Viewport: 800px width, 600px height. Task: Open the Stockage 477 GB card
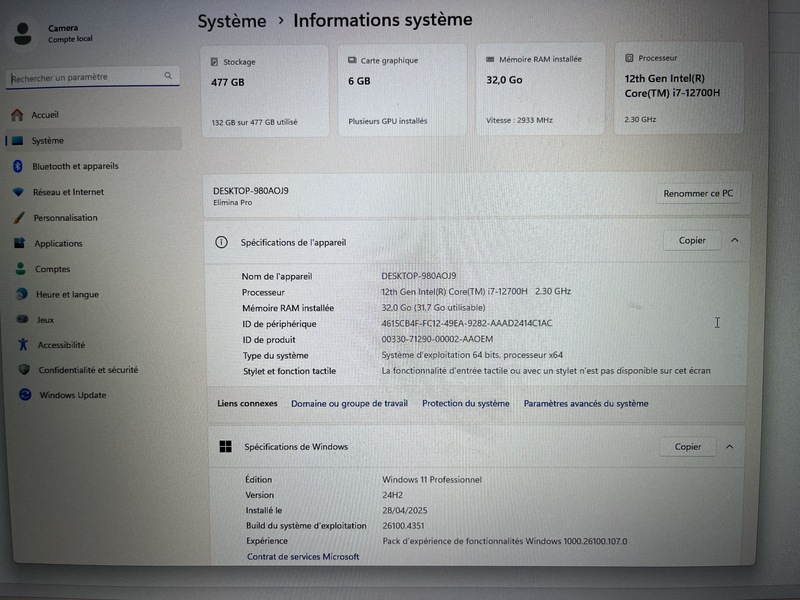click(265, 91)
